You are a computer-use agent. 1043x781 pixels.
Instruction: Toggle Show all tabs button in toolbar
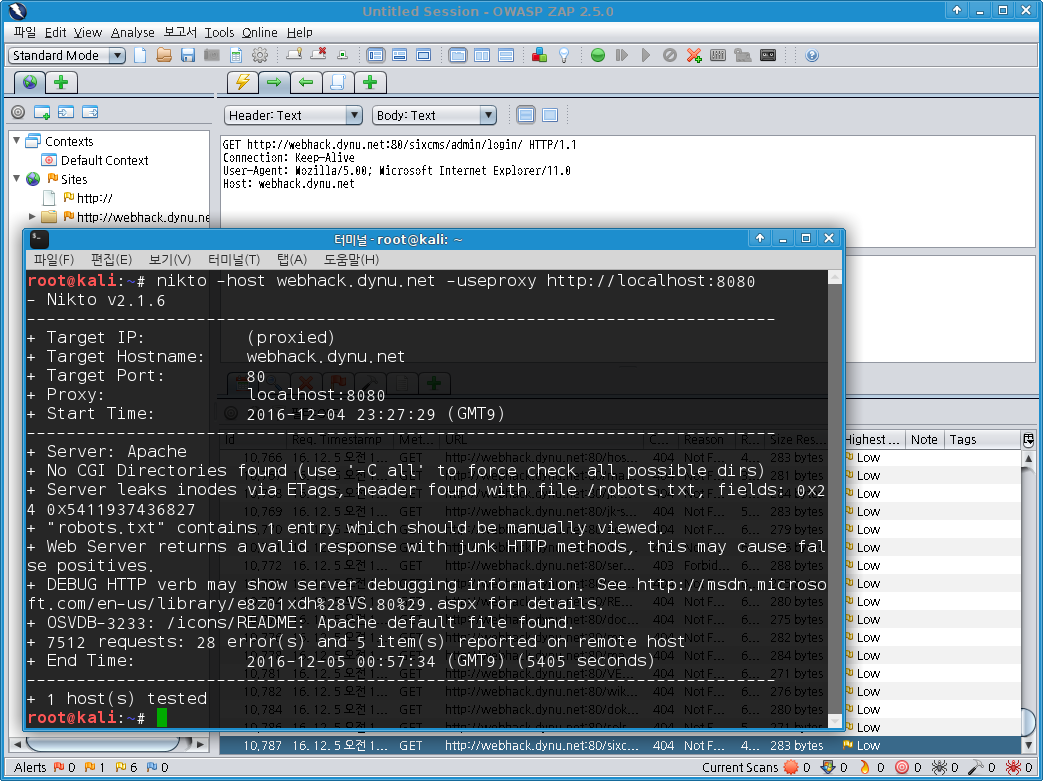294,55
